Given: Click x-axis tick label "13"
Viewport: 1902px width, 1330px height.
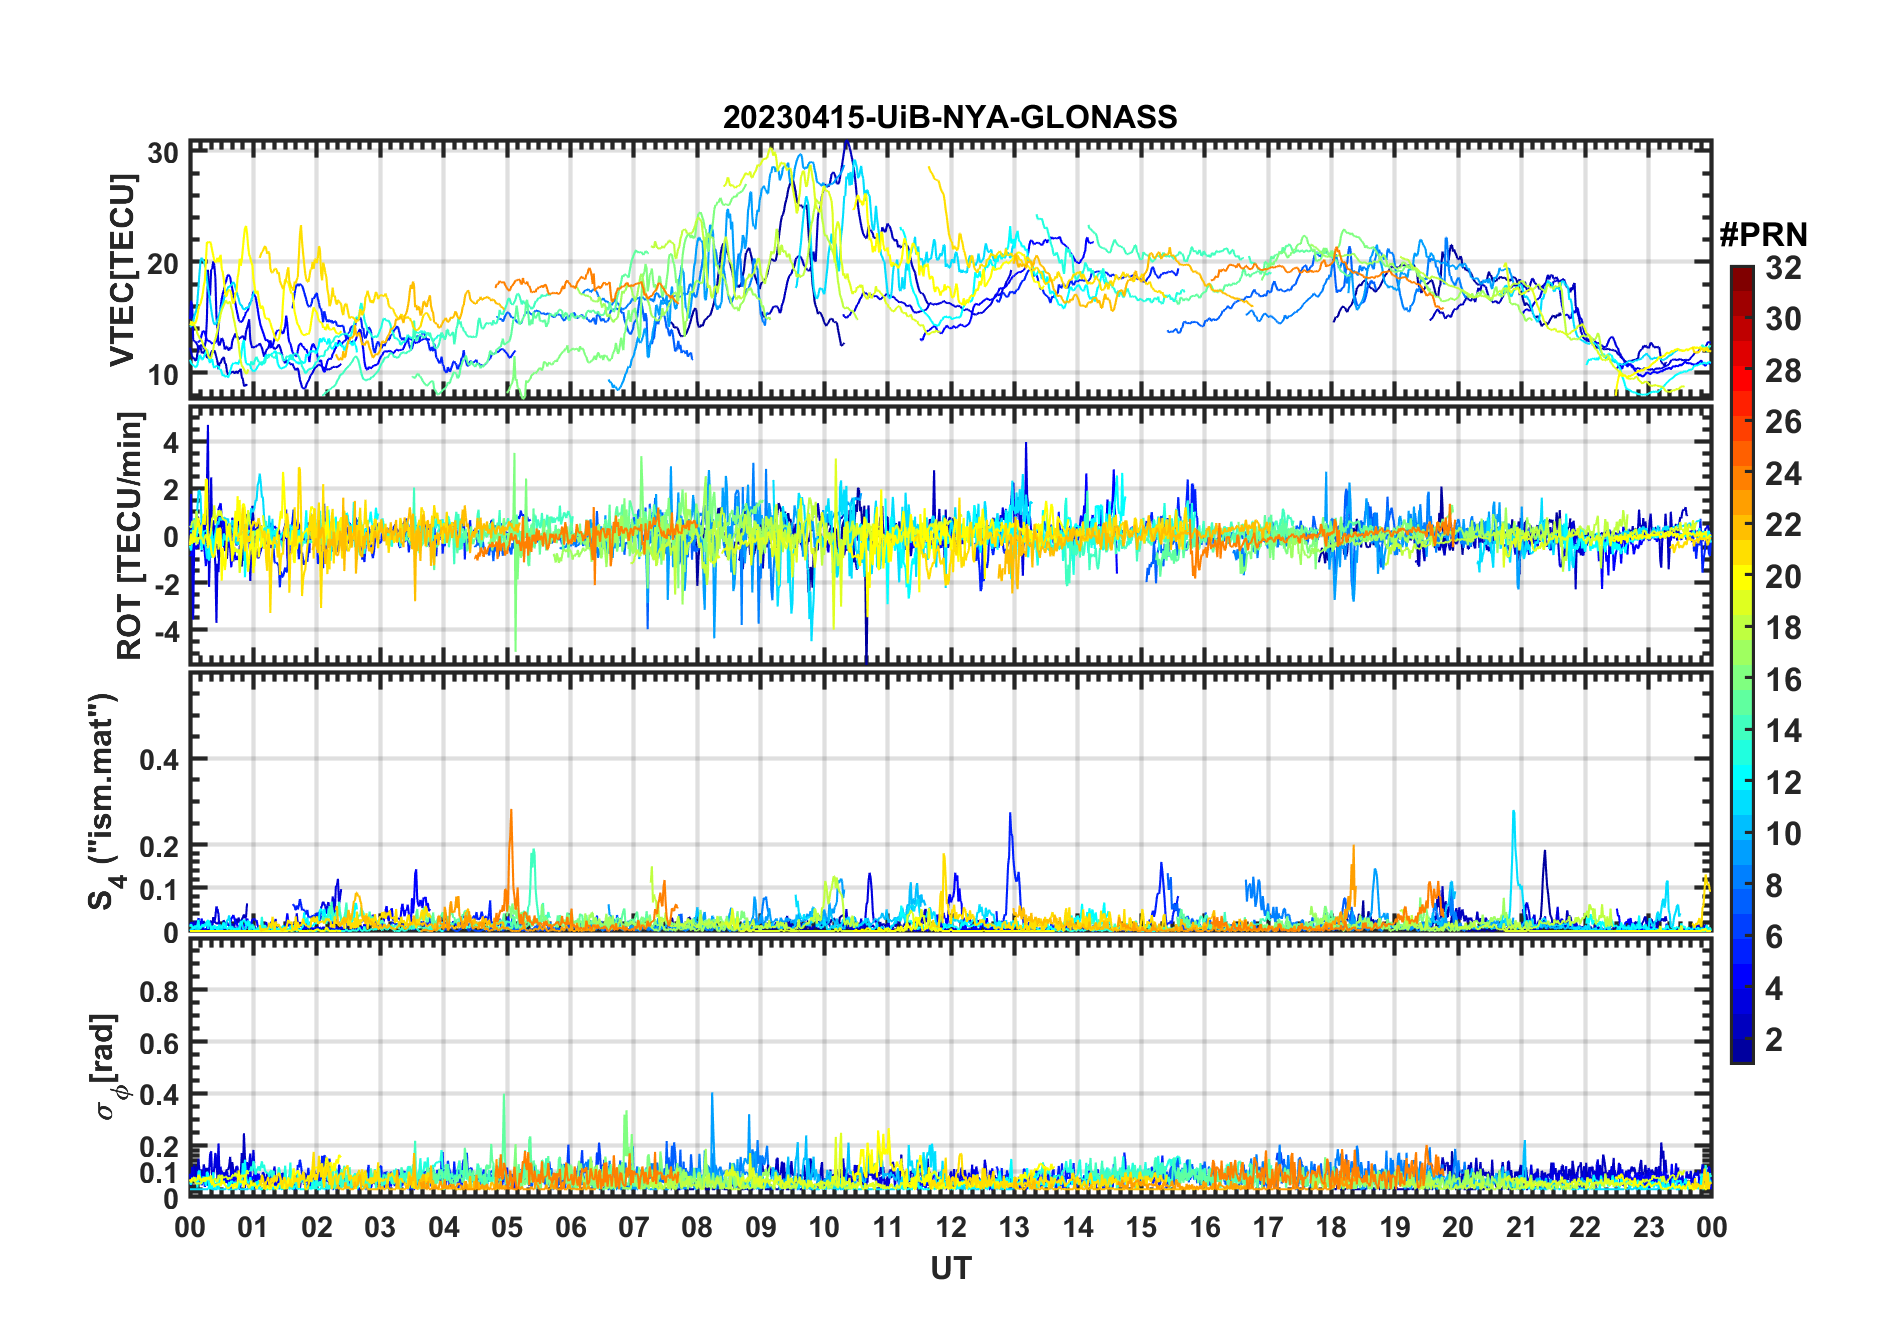Looking at the screenshot, I should (x=1014, y=1227).
